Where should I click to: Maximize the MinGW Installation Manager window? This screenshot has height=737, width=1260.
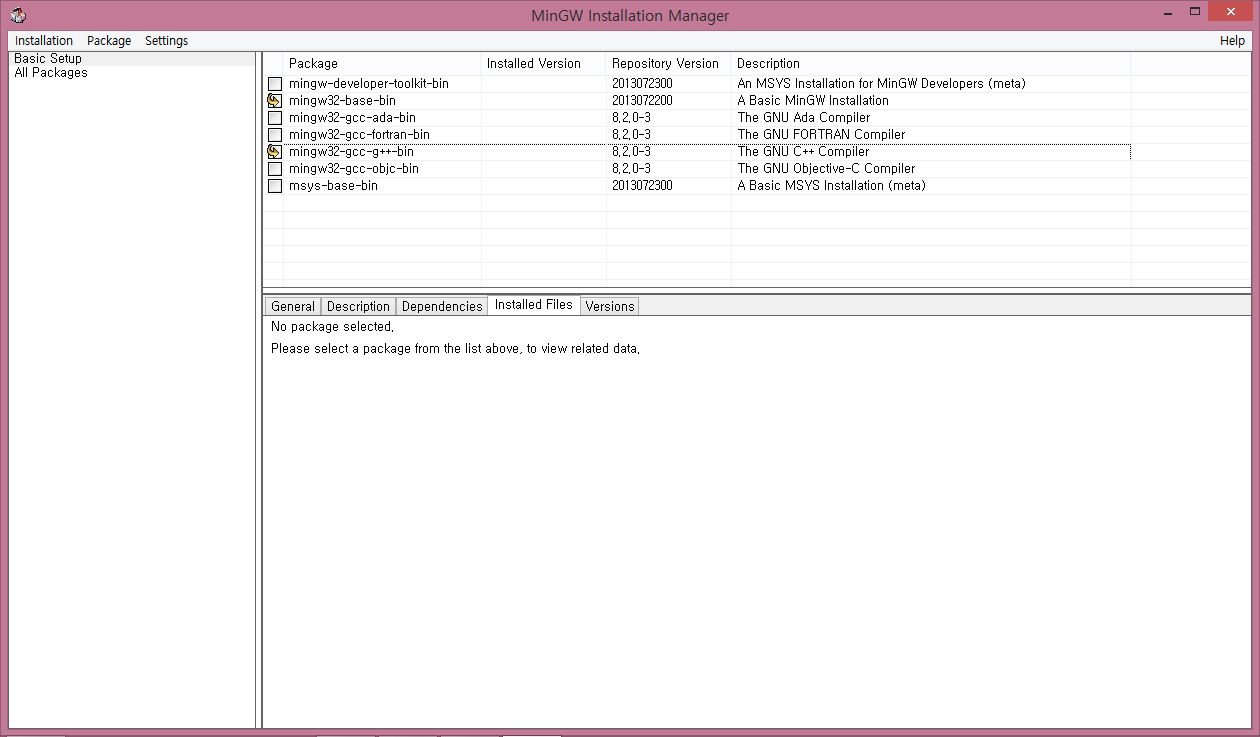pyautogui.click(x=1195, y=12)
